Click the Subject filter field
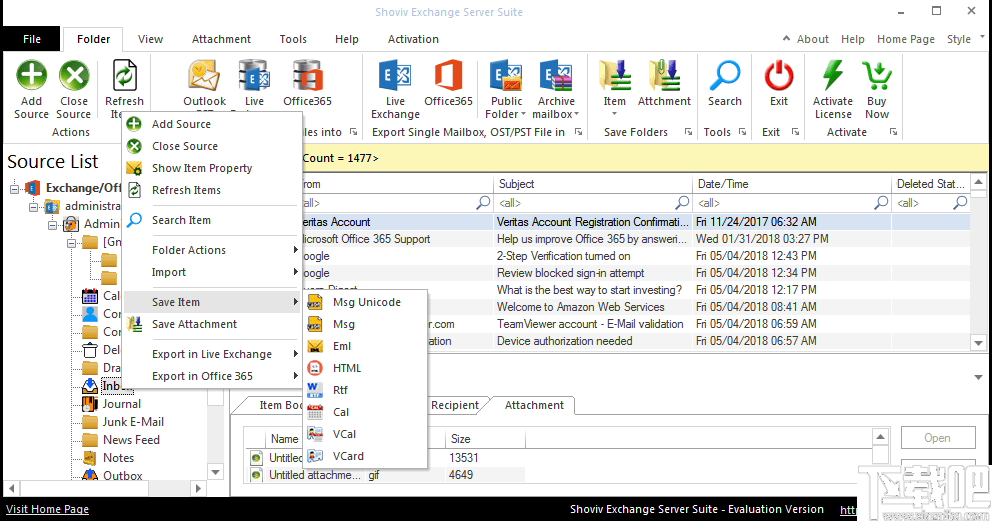The image size is (993, 521). click(x=592, y=203)
